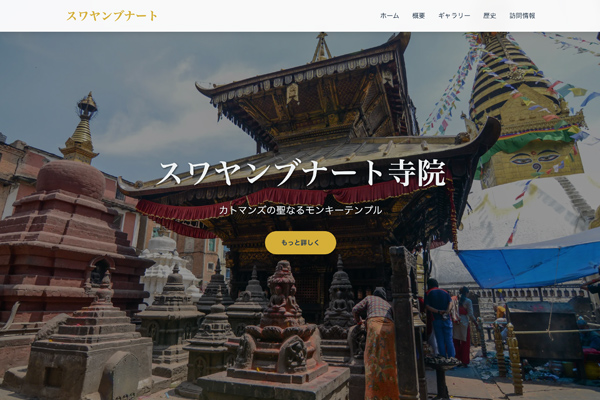Go to the ギャラリー page
The height and width of the screenshot is (400, 600).
454,16
